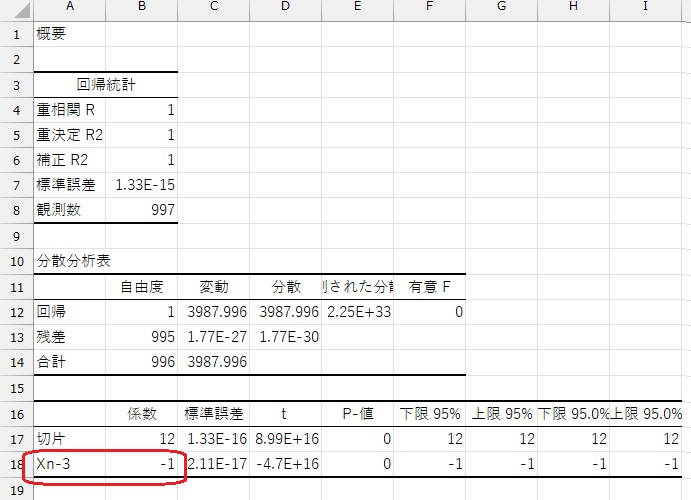This screenshot has height=500, width=691.
Task: Click the P-値 header cell
Action: click(358, 414)
